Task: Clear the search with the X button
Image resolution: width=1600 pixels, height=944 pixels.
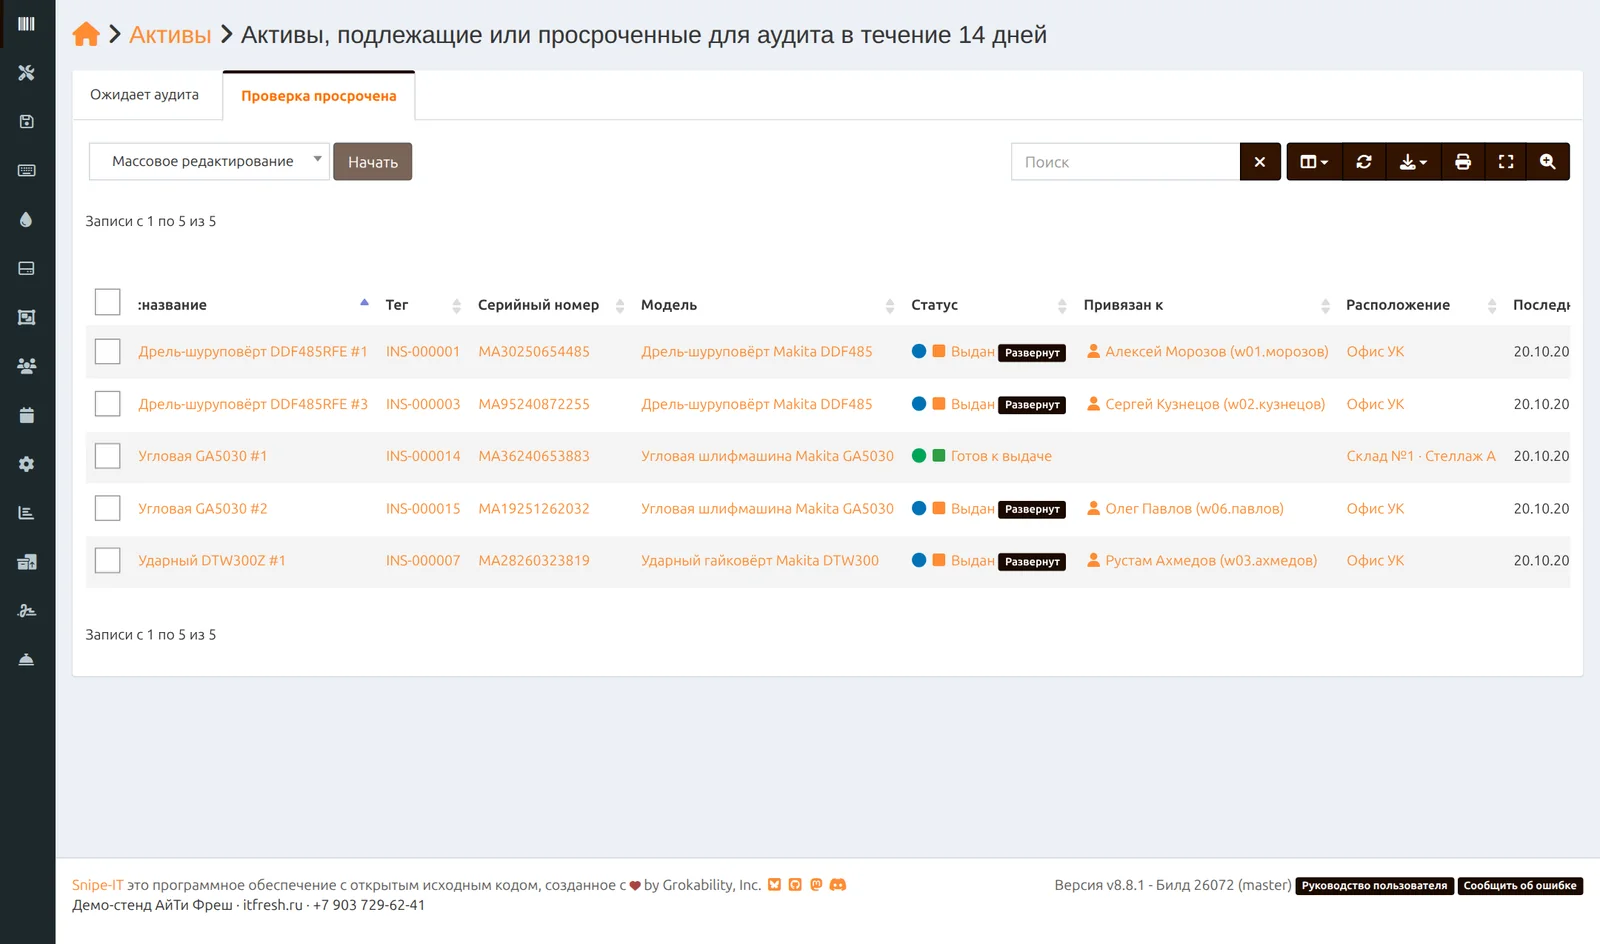Action: tap(1260, 162)
